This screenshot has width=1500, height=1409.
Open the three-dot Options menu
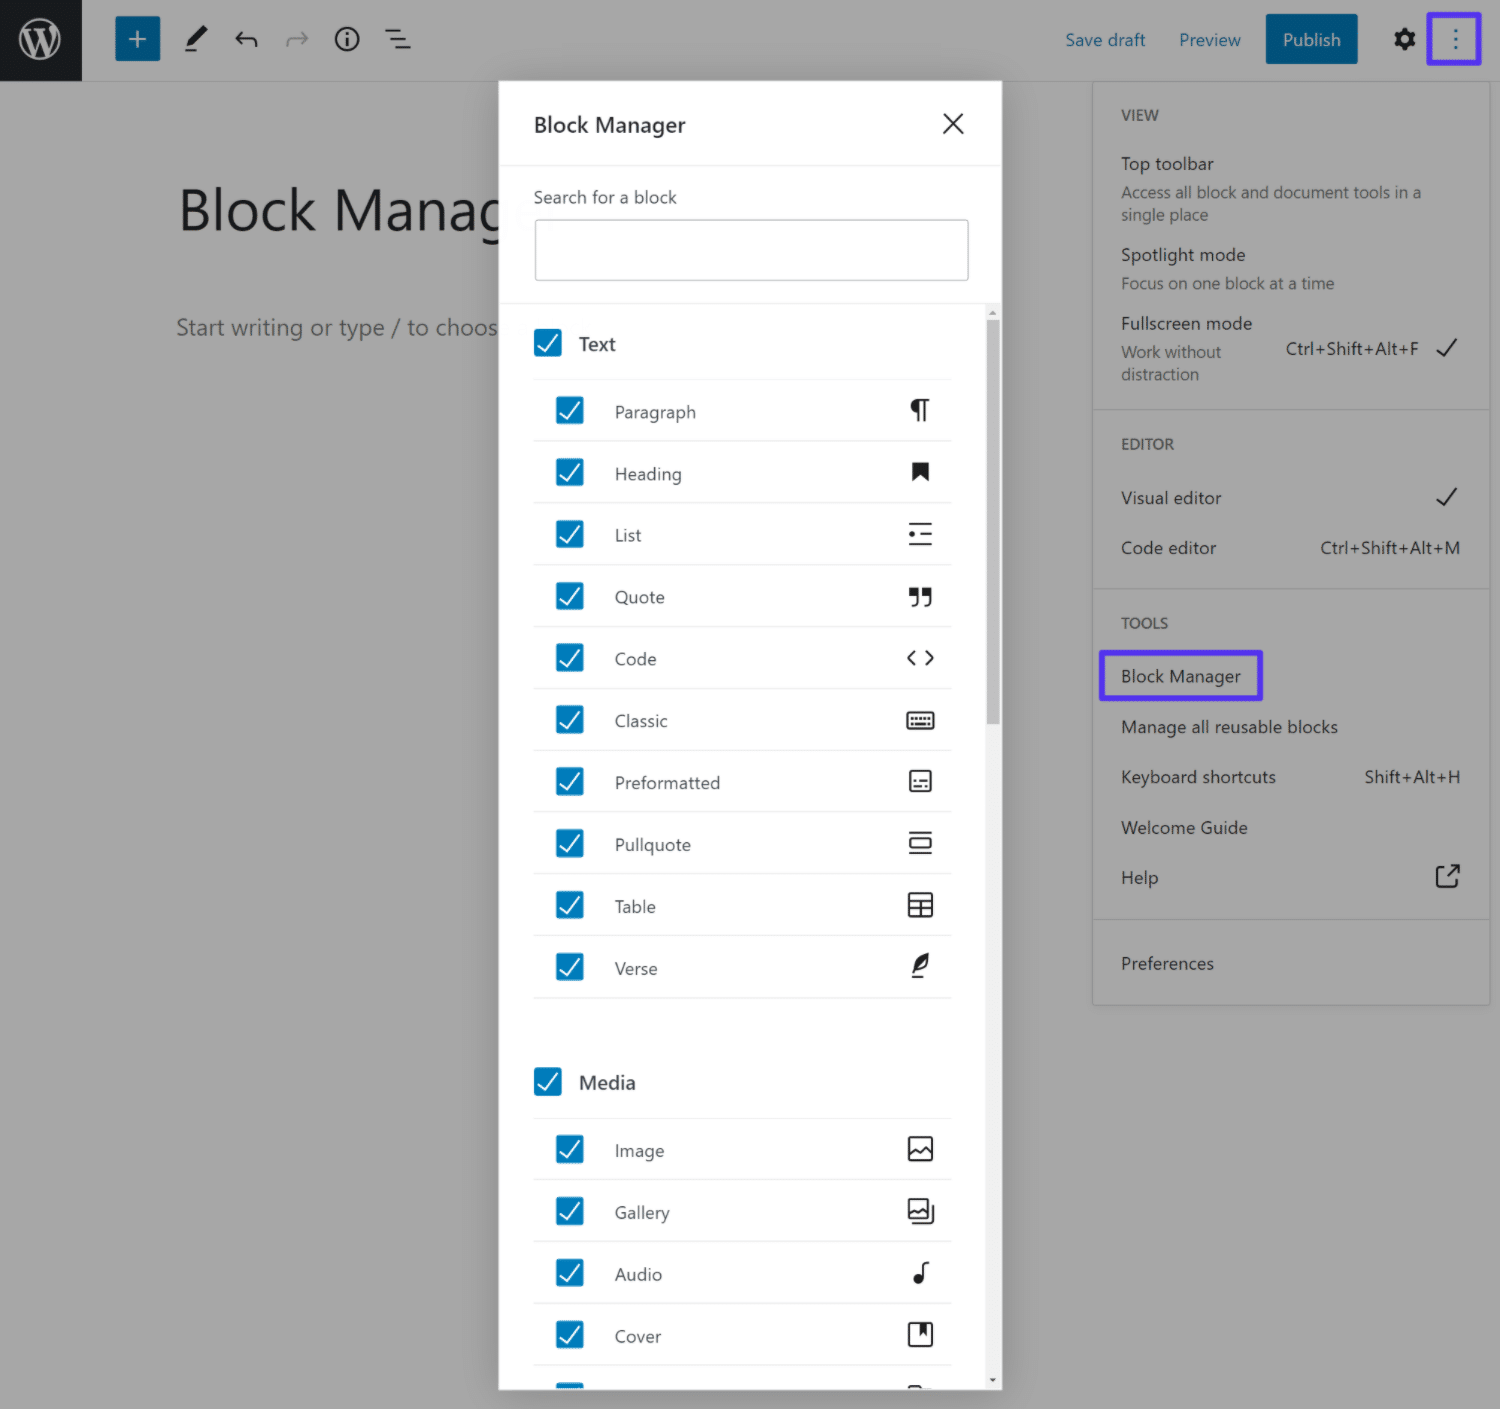(x=1454, y=38)
